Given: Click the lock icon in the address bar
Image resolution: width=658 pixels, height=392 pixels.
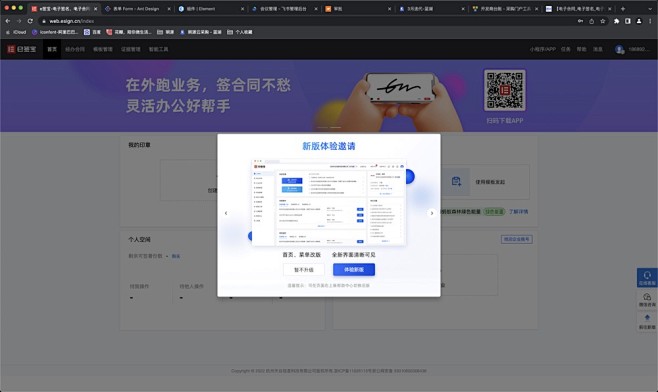Looking at the screenshot, I should coord(44,21).
